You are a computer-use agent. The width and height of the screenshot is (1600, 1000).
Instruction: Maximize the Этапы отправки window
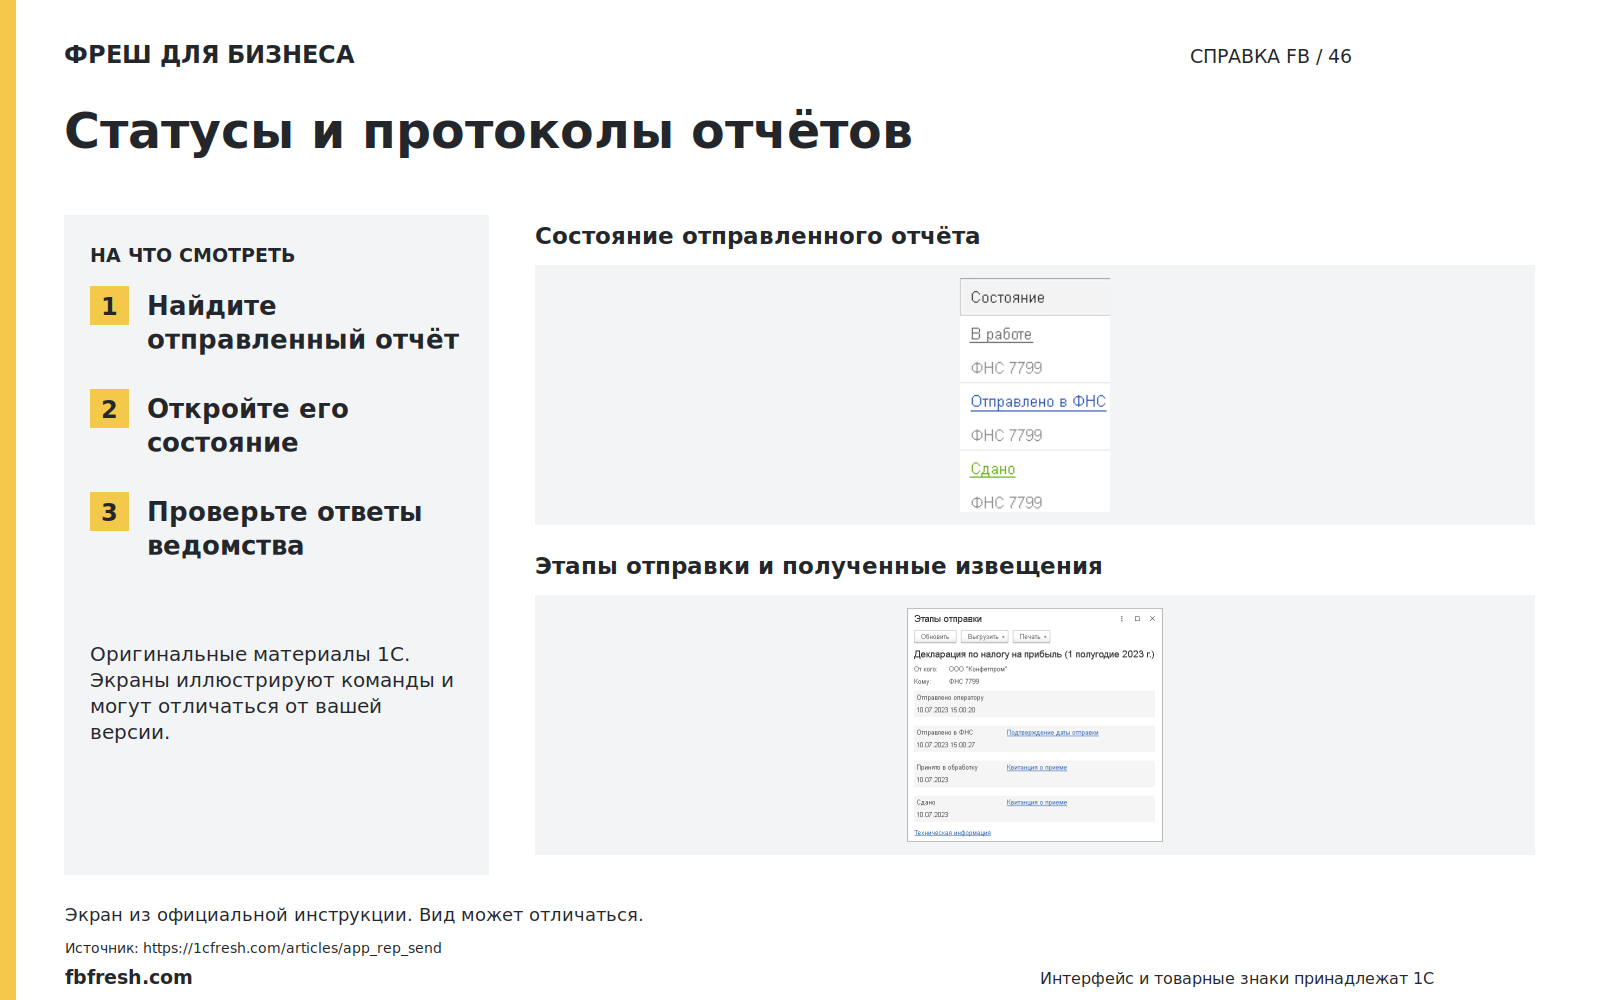pyautogui.click(x=1137, y=619)
